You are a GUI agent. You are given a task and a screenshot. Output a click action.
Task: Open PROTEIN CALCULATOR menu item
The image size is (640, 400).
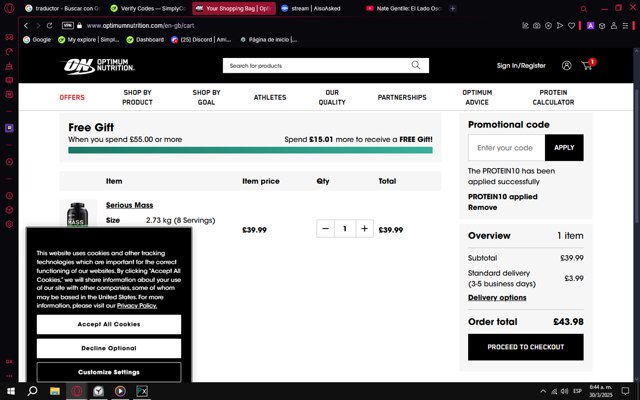click(x=553, y=97)
